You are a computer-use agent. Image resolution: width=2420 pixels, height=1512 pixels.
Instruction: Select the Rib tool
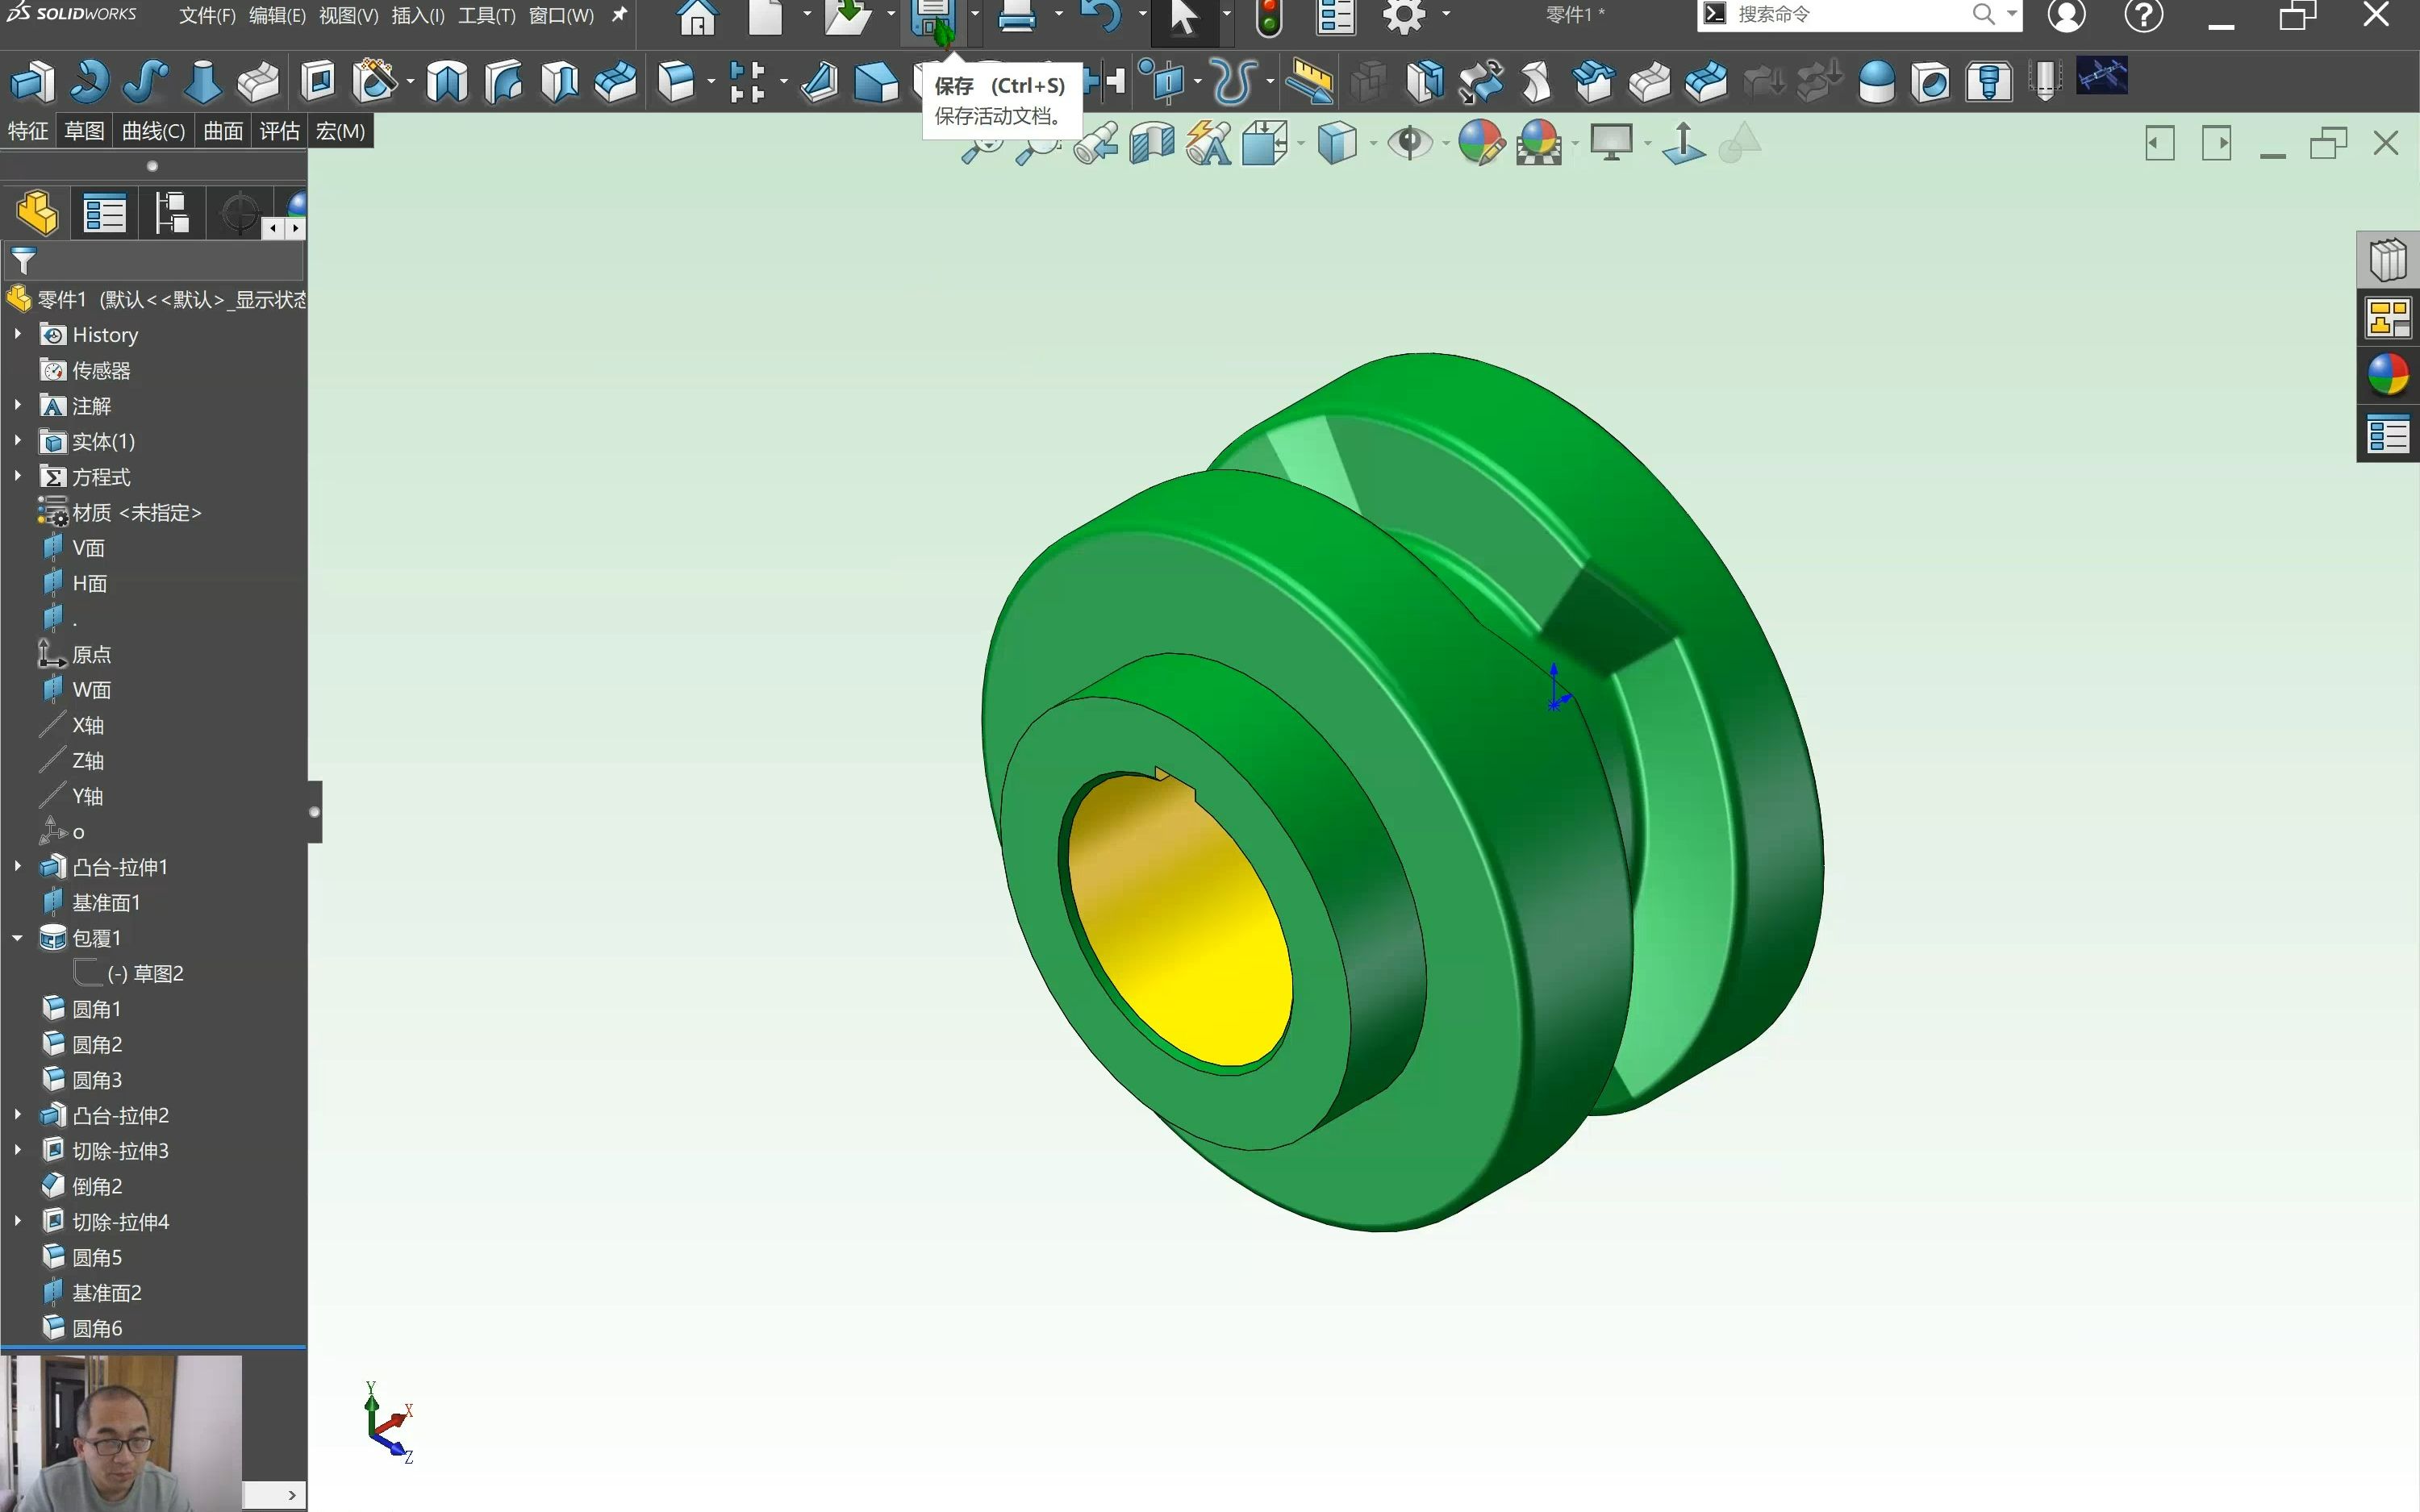(x=819, y=81)
